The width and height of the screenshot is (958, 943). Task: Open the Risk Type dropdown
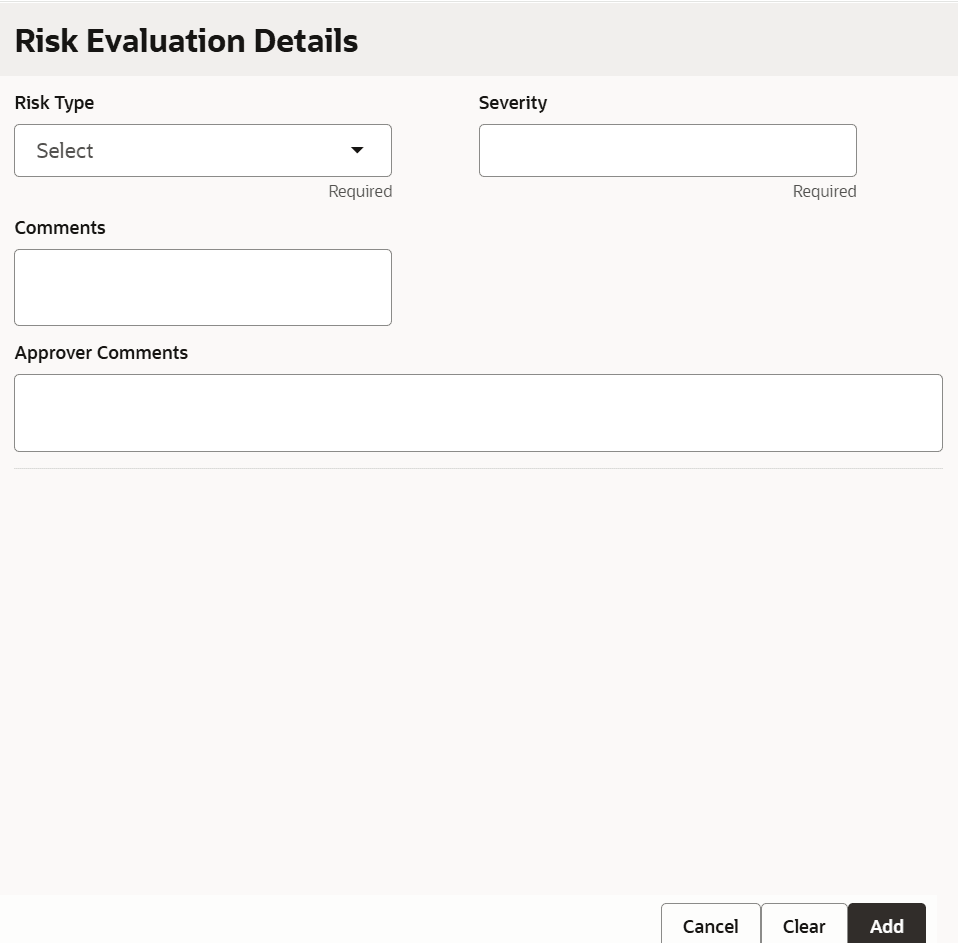tap(203, 150)
